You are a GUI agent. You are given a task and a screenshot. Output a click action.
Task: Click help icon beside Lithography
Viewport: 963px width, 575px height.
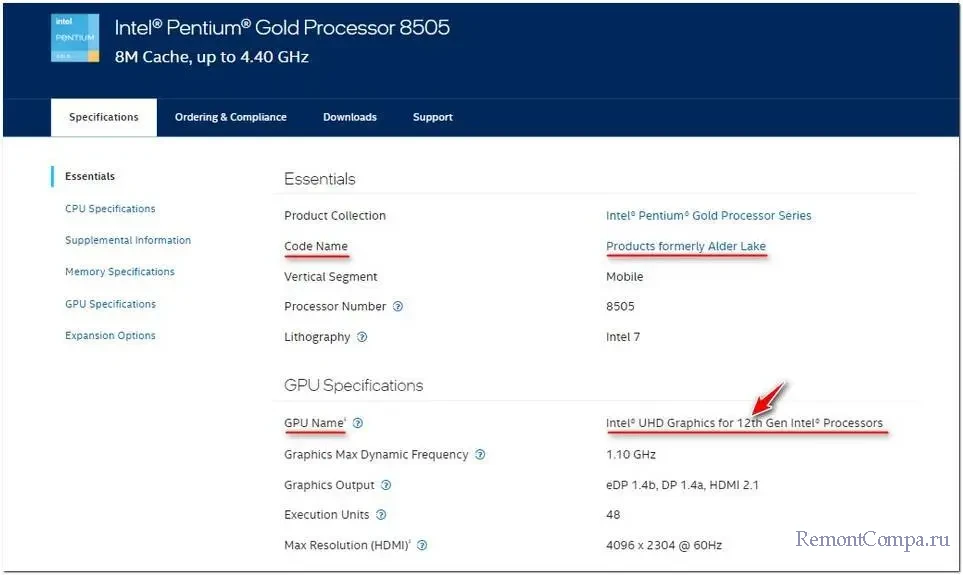point(362,337)
